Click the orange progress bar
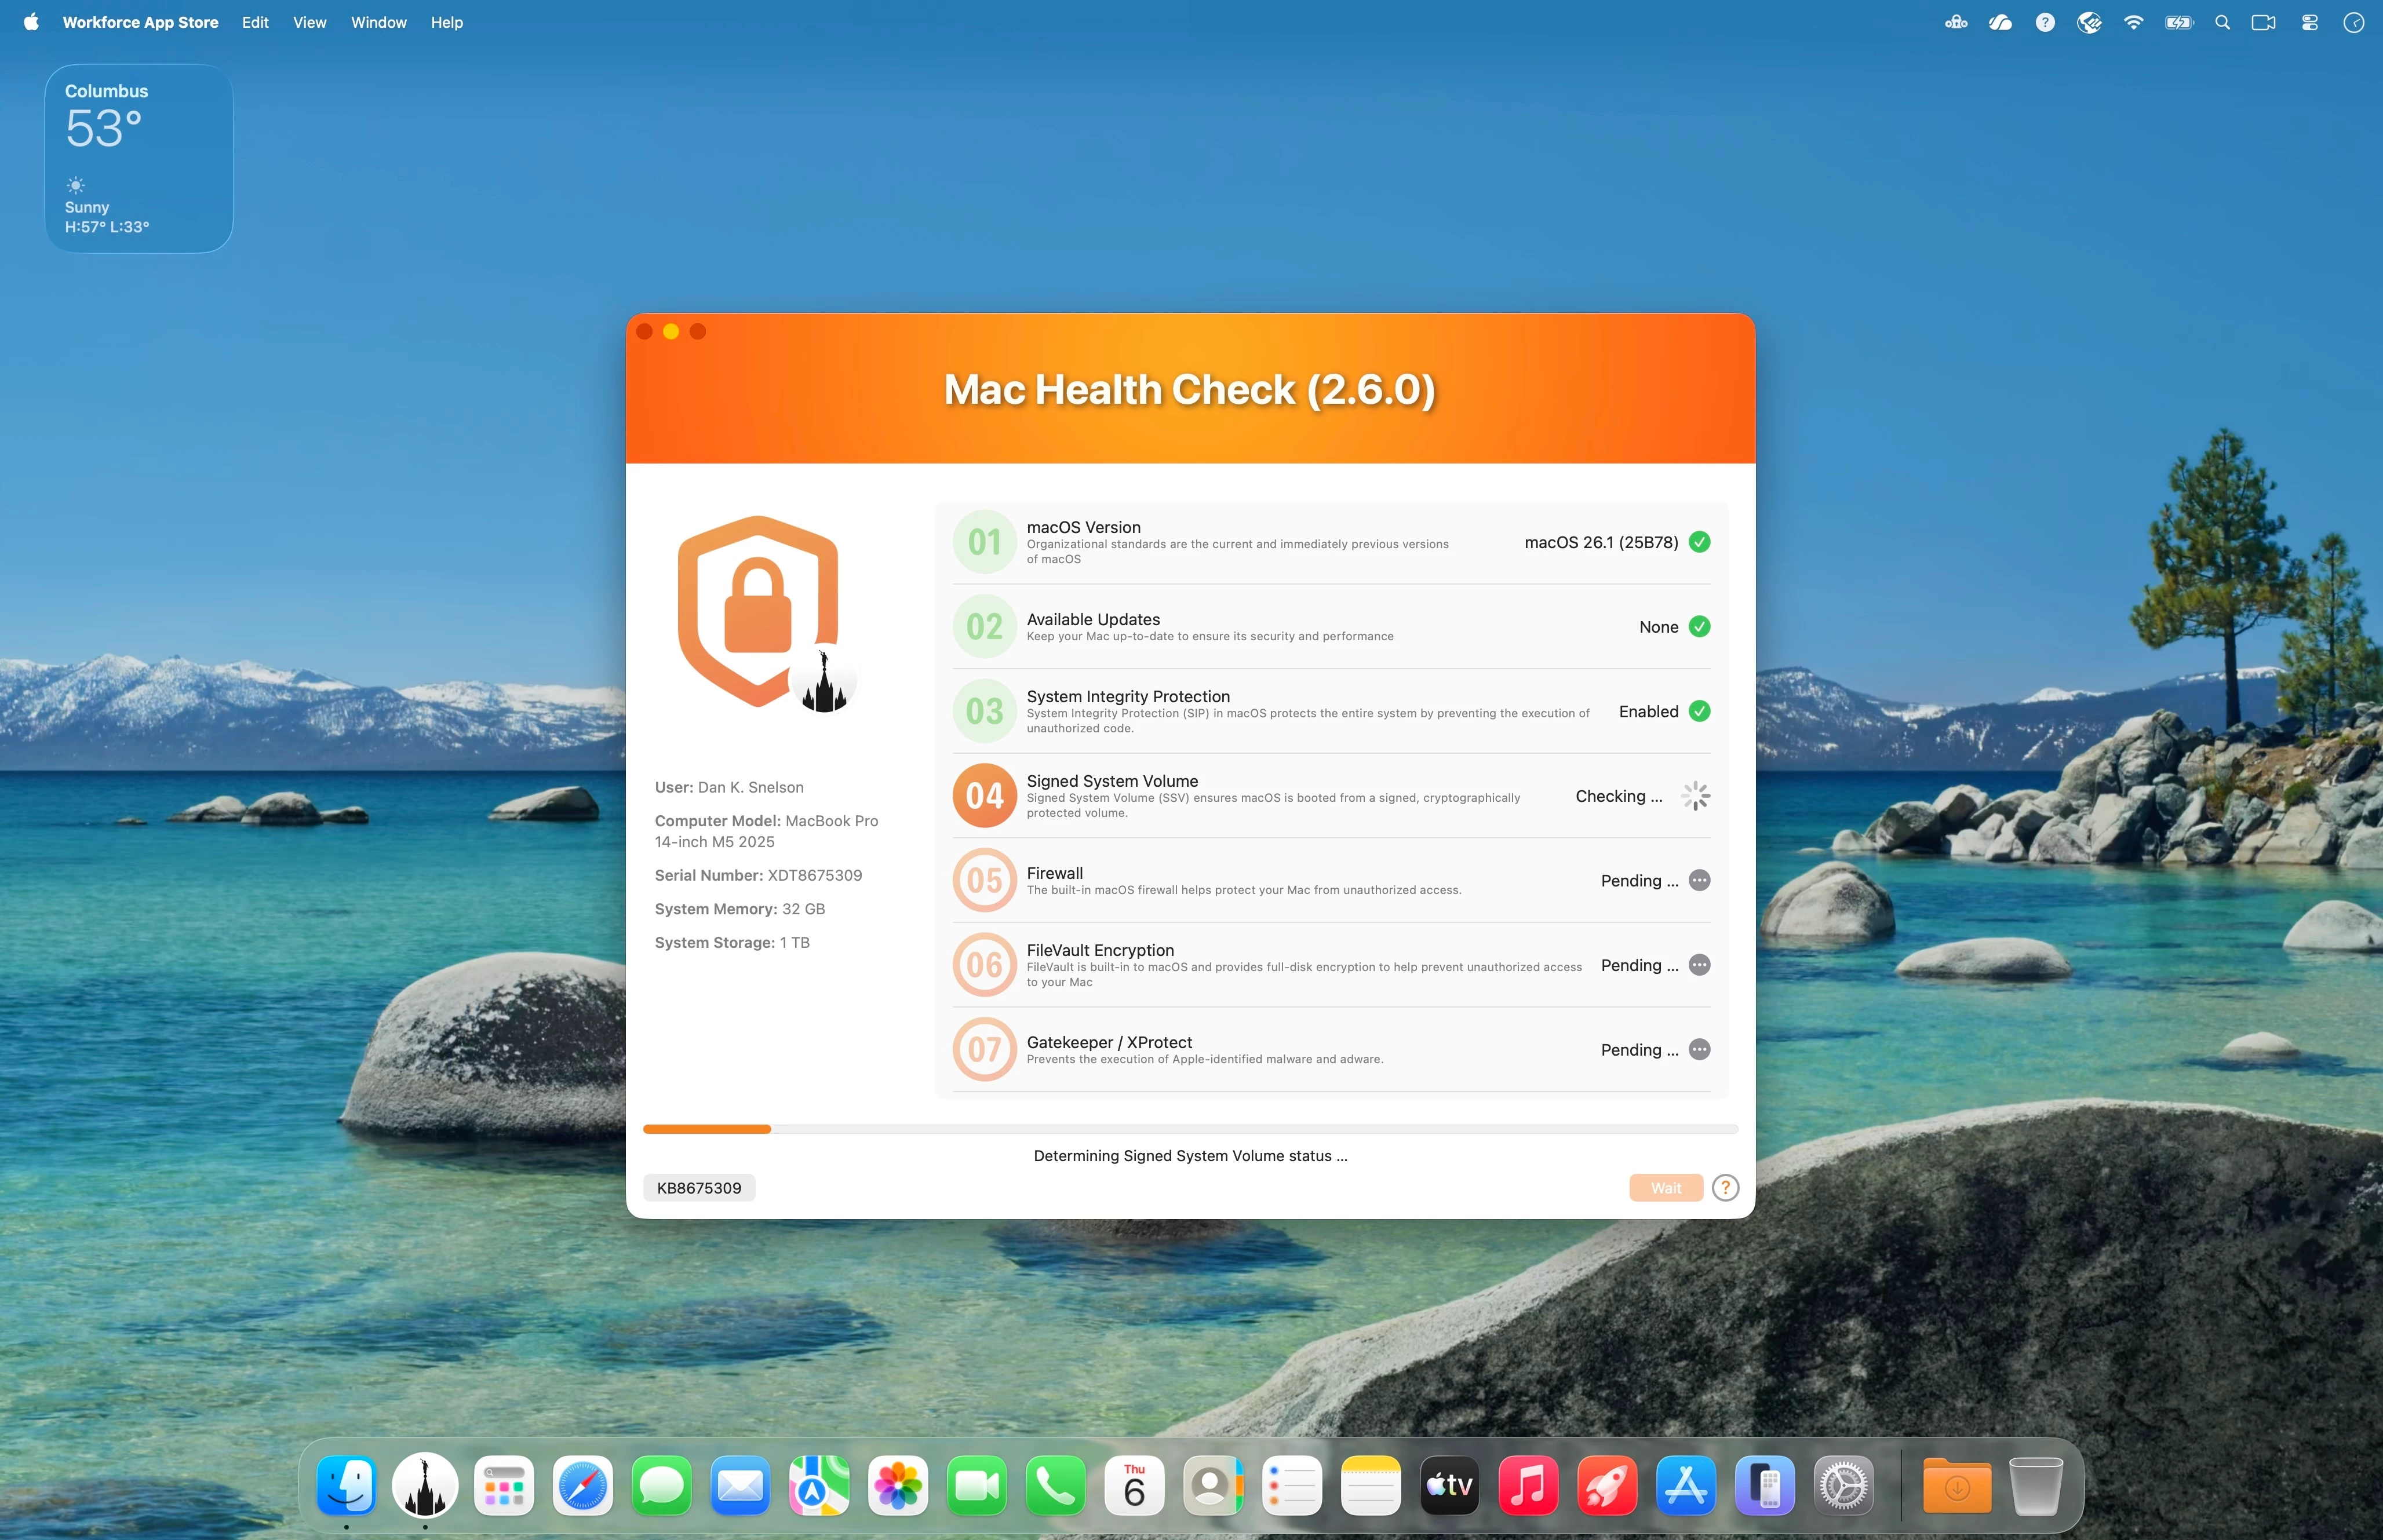The image size is (2383, 1540). tap(707, 1129)
